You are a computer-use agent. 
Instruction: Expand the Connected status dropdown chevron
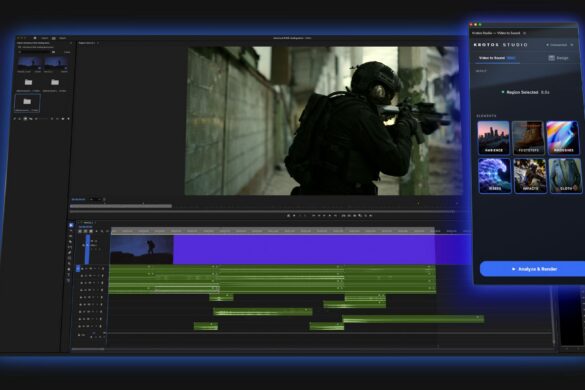coord(572,45)
